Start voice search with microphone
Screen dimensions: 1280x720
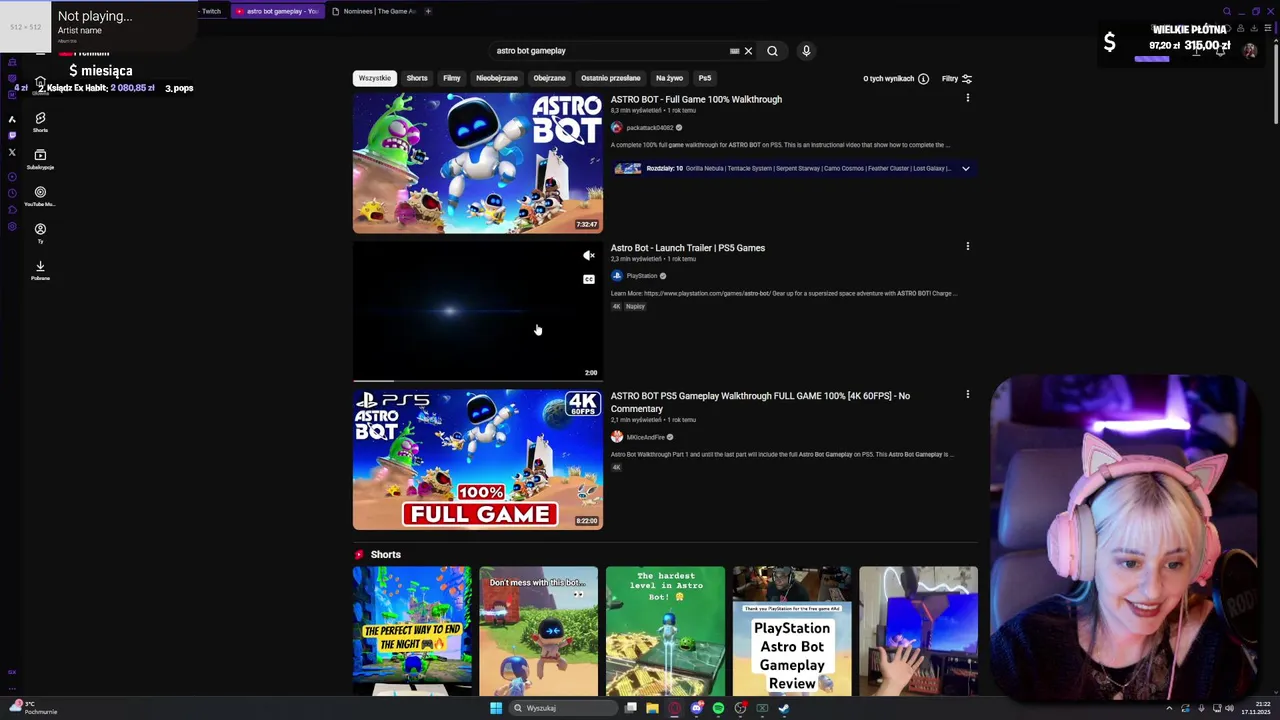[806, 51]
